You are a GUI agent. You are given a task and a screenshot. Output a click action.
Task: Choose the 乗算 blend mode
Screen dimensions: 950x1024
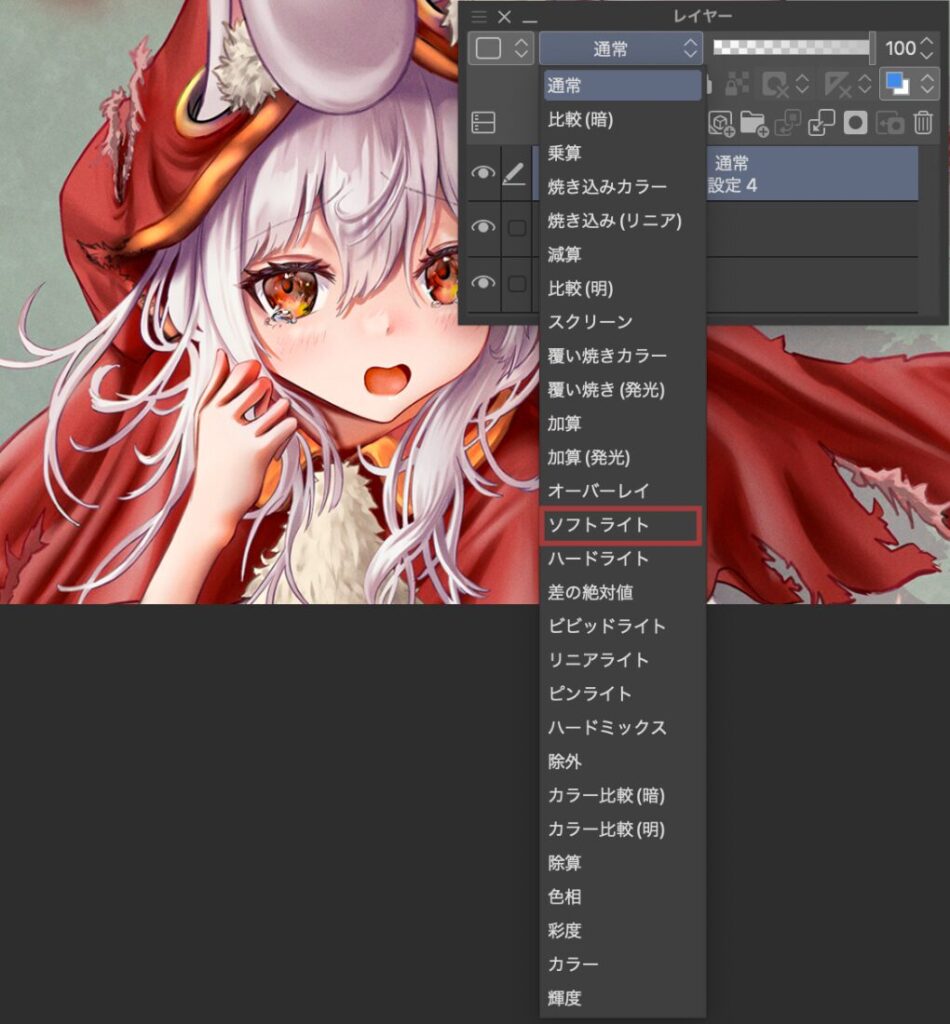click(622, 153)
